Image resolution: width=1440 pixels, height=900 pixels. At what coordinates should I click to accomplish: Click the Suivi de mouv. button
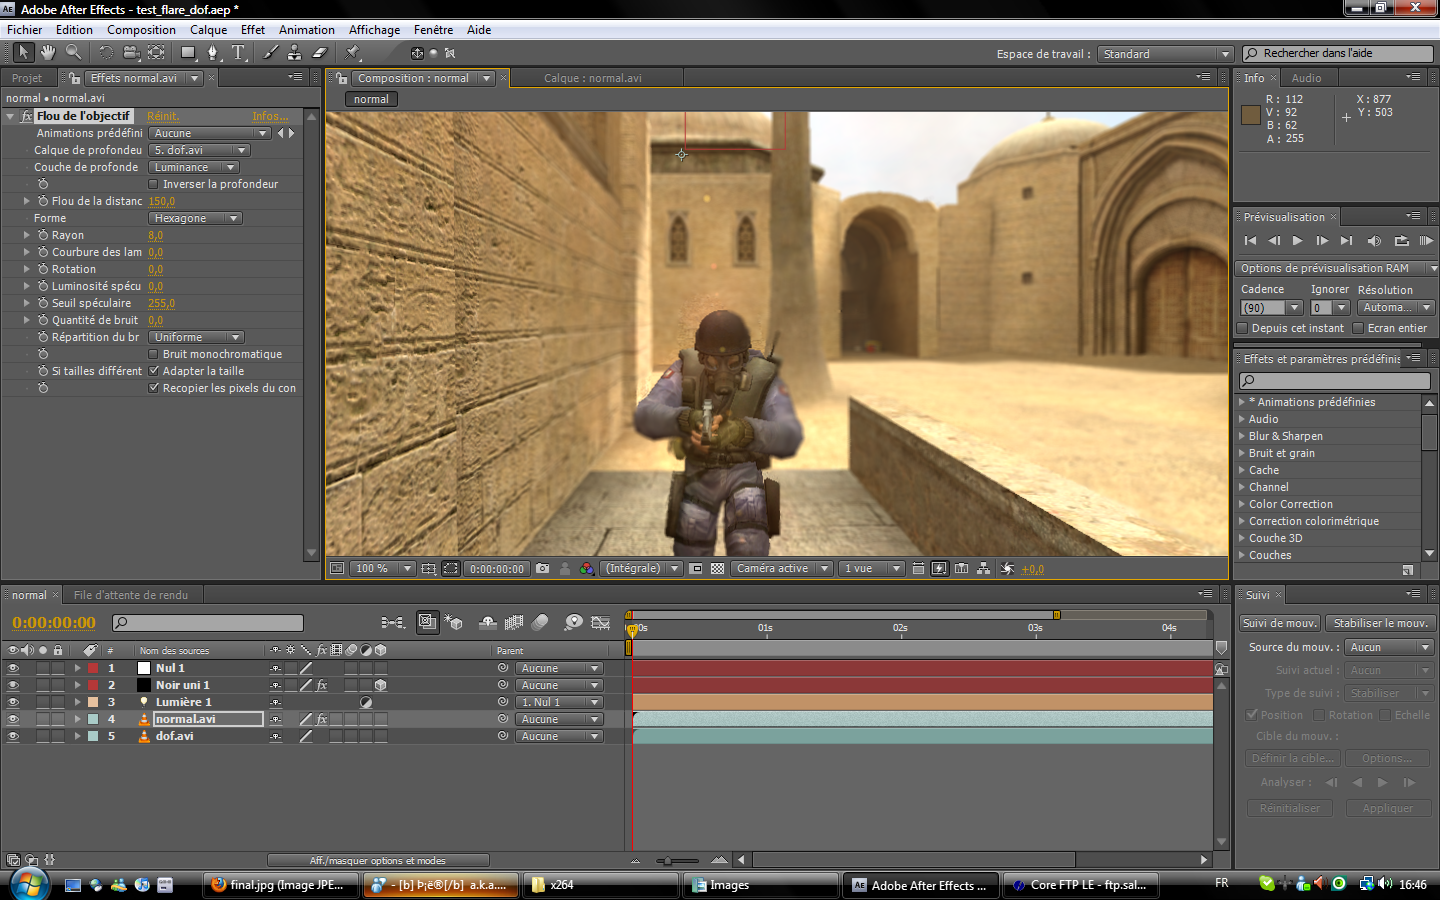[x=1280, y=623]
